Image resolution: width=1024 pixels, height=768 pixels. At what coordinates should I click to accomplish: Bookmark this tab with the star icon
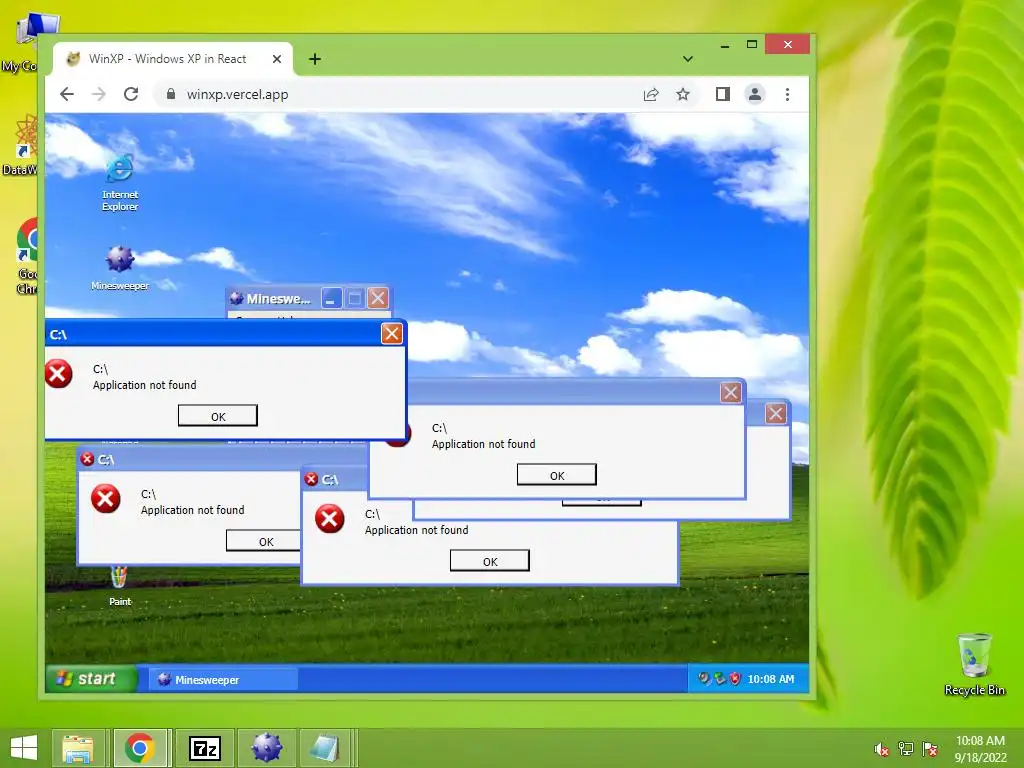pos(682,94)
